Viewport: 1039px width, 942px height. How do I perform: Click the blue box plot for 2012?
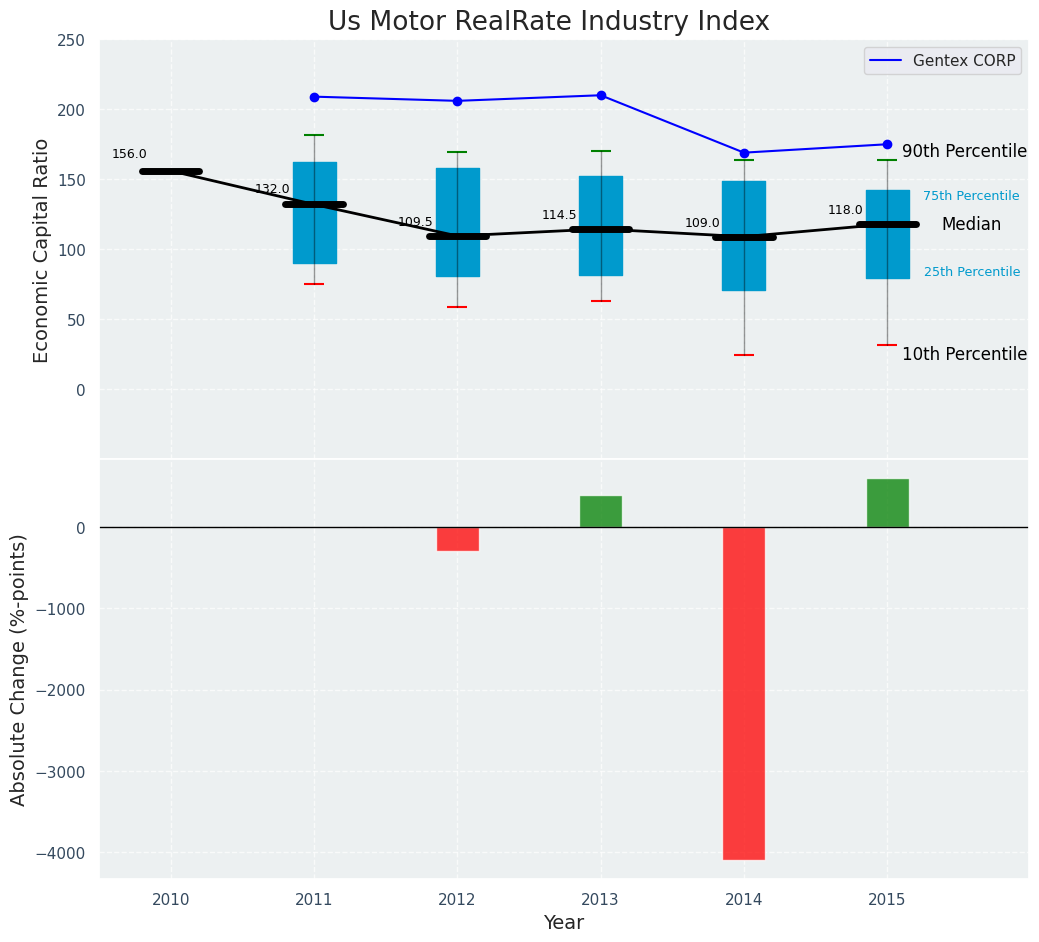click(458, 190)
